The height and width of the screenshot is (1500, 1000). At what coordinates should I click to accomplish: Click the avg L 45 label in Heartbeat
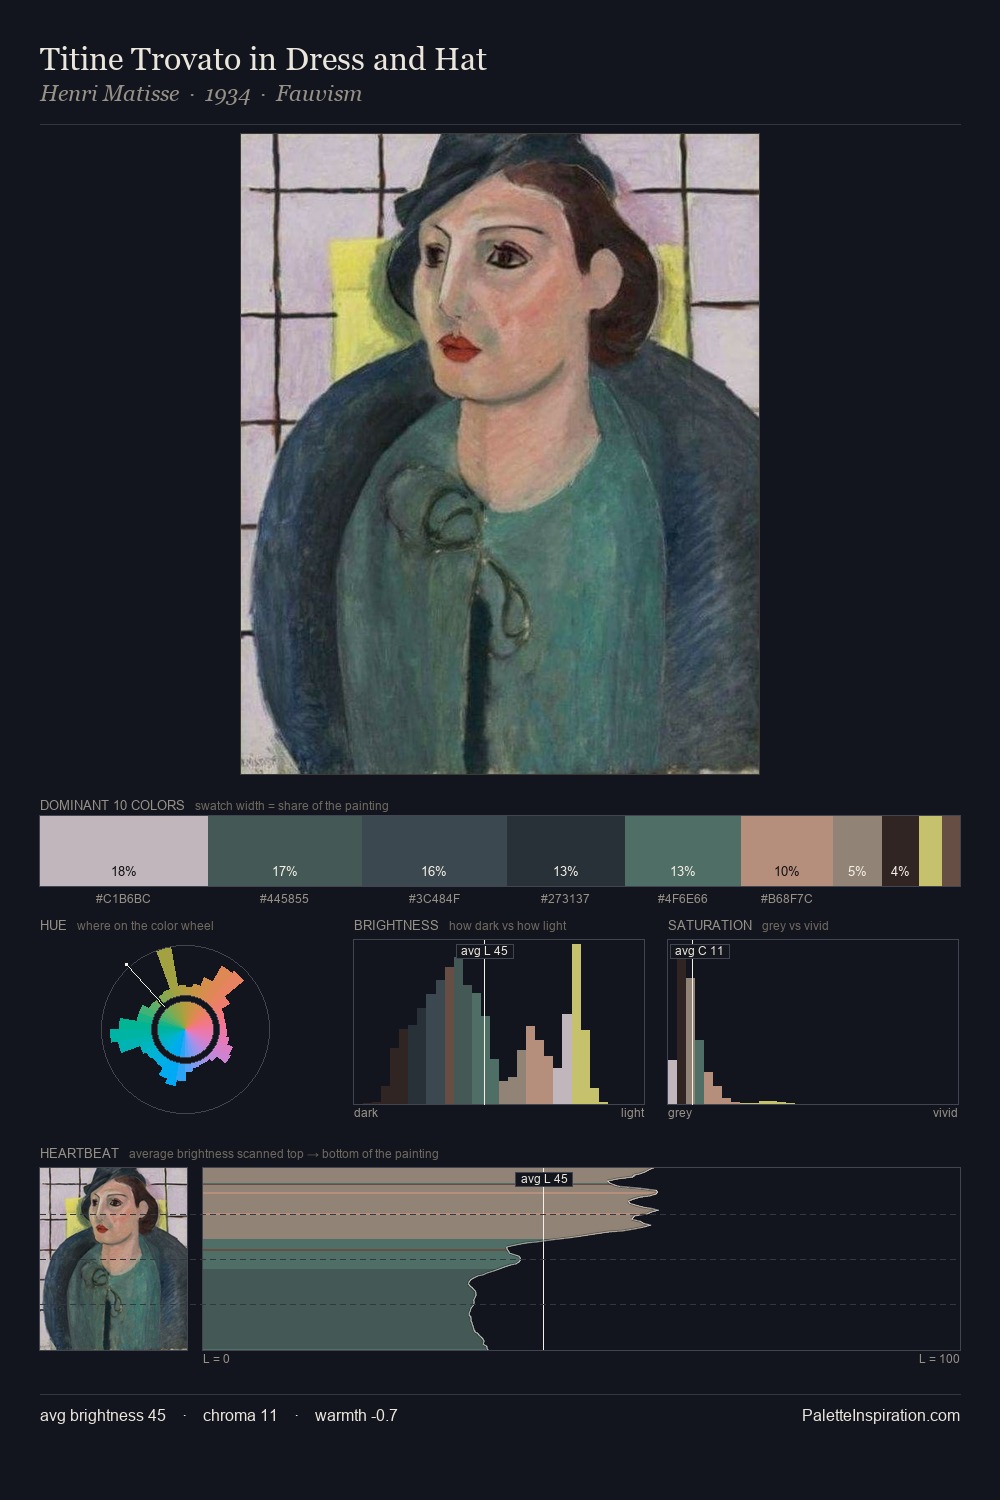pos(544,1179)
